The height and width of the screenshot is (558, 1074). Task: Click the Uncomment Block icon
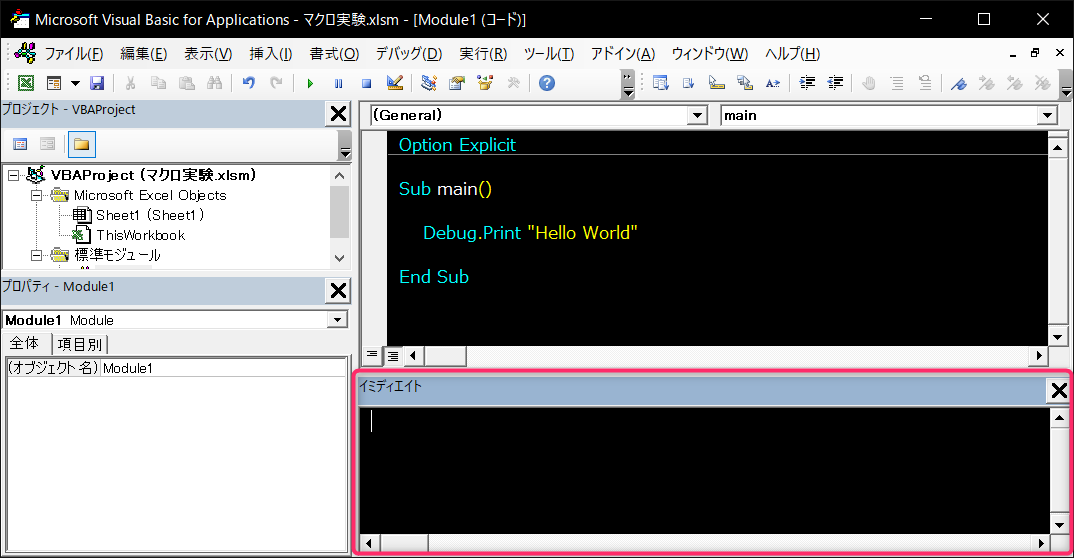click(x=925, y=84)
